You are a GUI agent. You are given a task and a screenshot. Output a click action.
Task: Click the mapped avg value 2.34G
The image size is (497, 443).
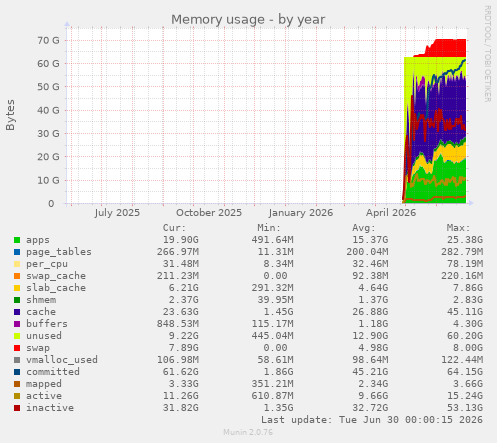coord(373,384)
